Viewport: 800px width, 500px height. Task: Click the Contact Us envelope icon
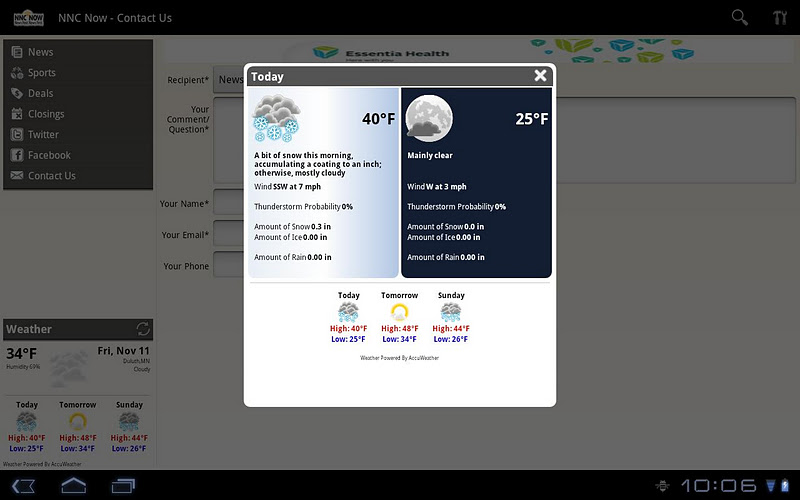pyautogui.click(x=17, y=176)
